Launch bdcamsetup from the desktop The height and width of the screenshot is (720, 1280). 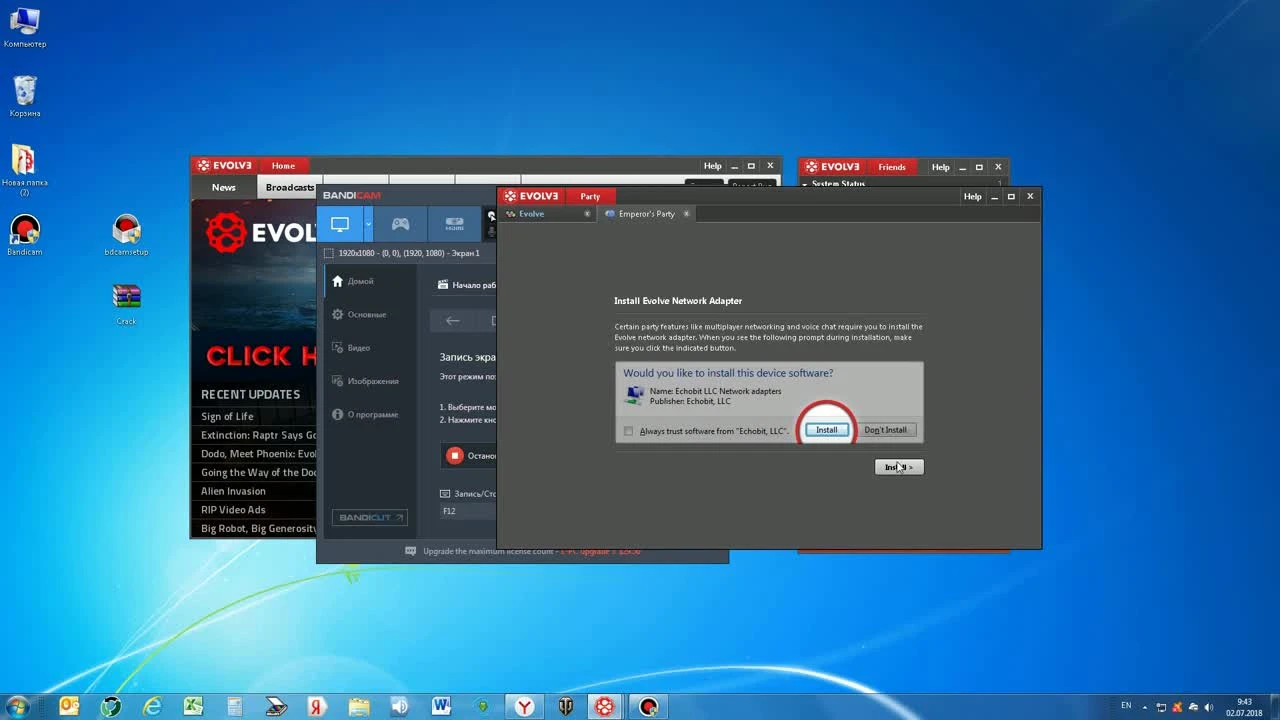126,230
